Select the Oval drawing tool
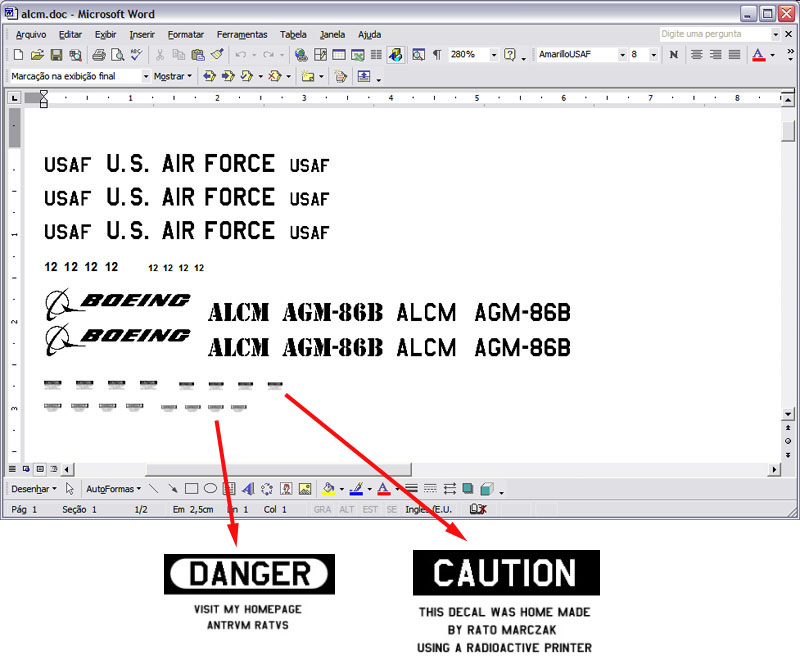The height and width of the screenshot is (667, 800). pos(210,489)
